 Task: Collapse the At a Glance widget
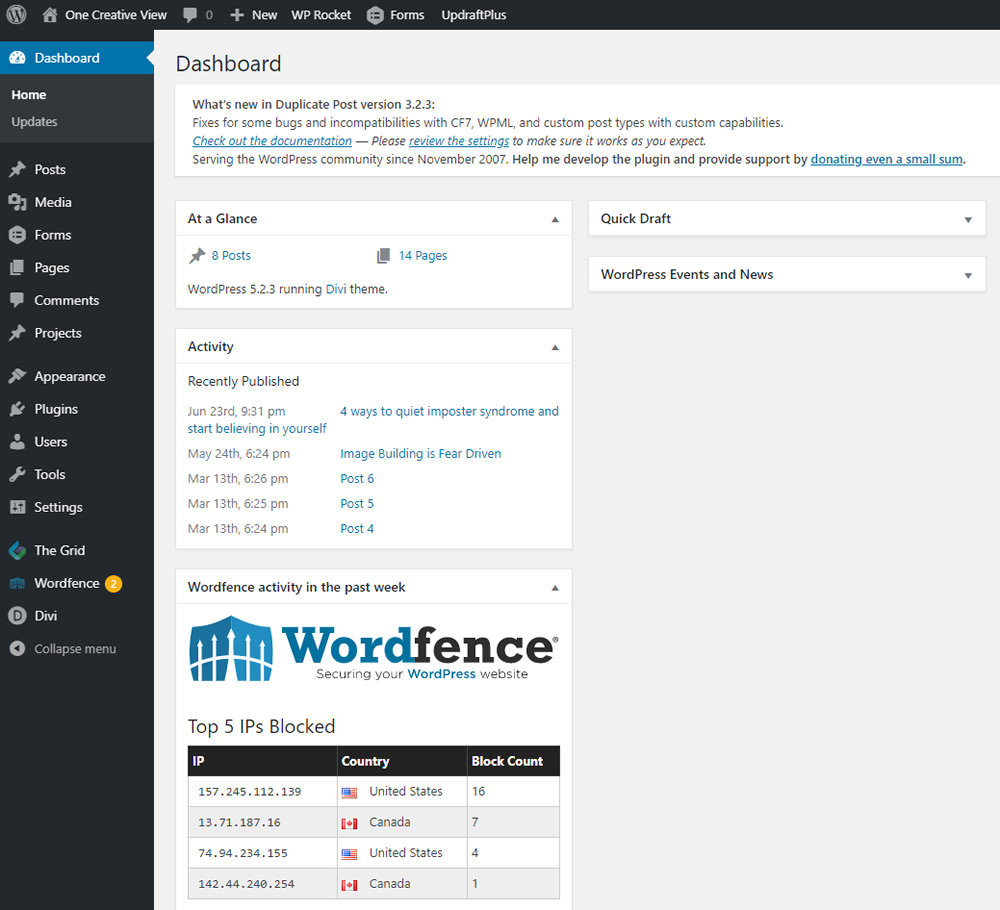tap(555, 219)
